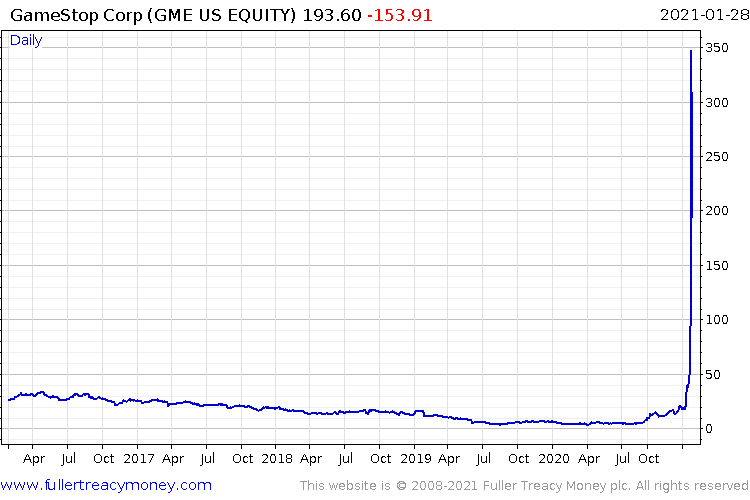Image resolution: width=750 pixels, height=500 pixels.
Task: Click the copyright notice for Fuller Treacy Money
Action: [x=522, y=485]
